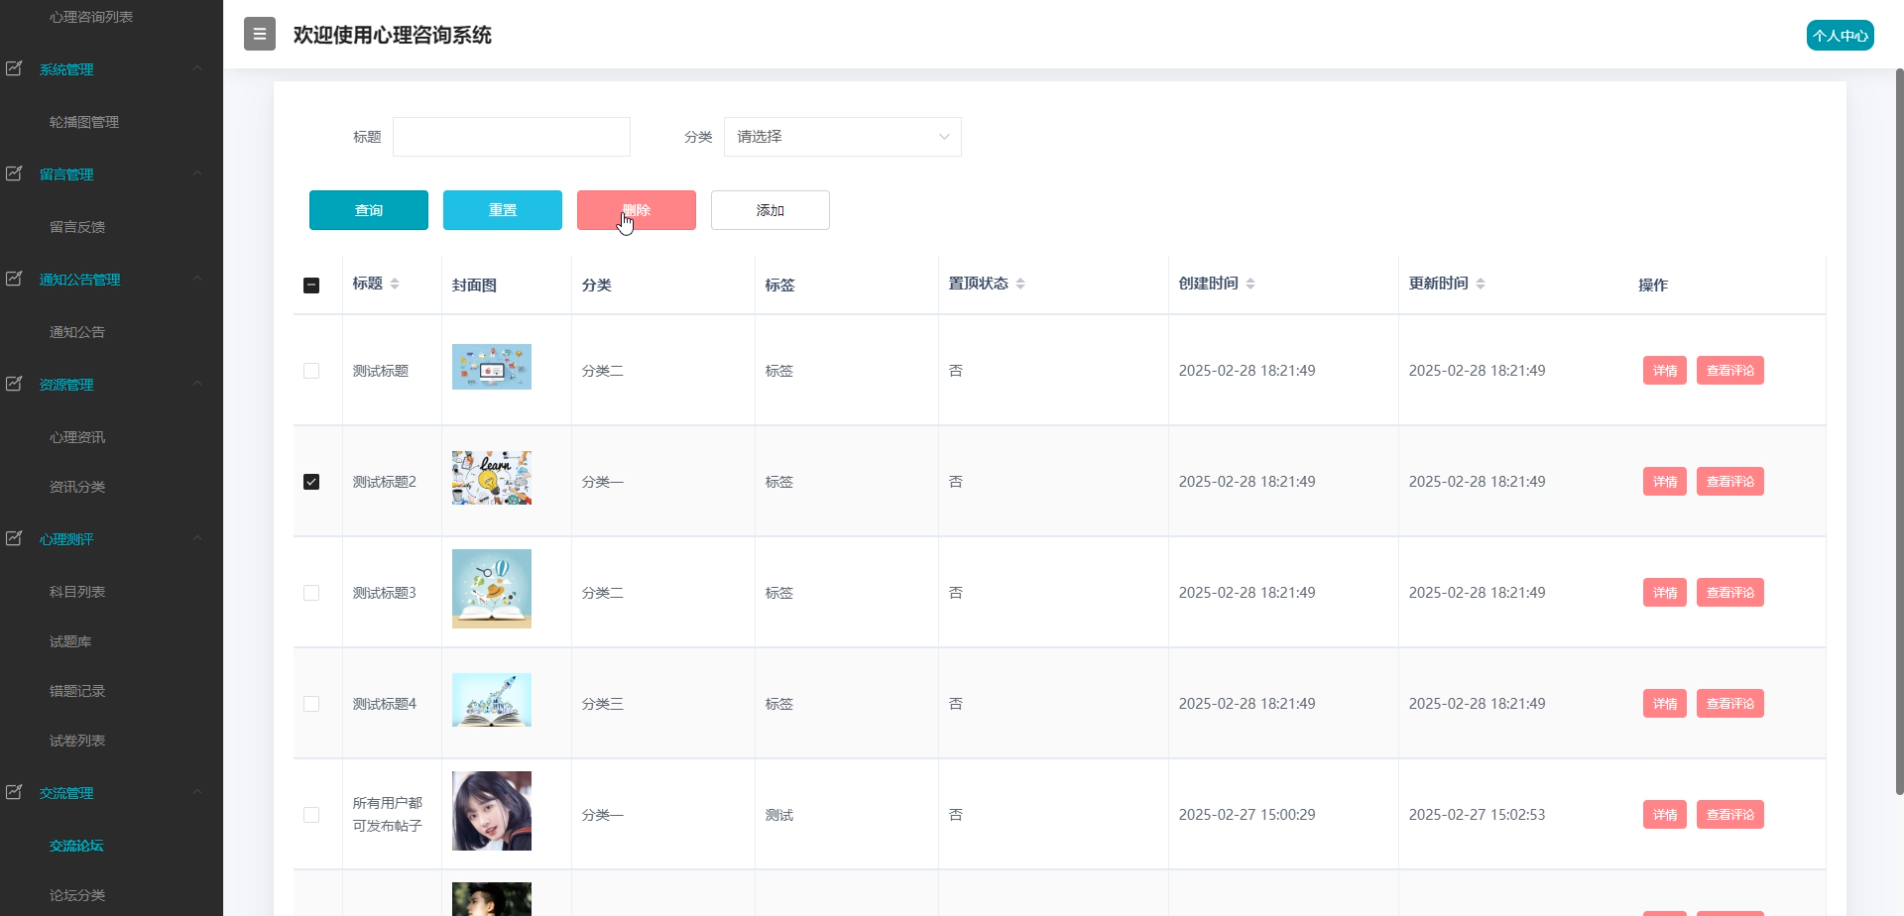Image resolution: width=1904 pixels, height=916 pixels.
Task: Click the page vertical scrollbar
Action: click(1899, 430)
